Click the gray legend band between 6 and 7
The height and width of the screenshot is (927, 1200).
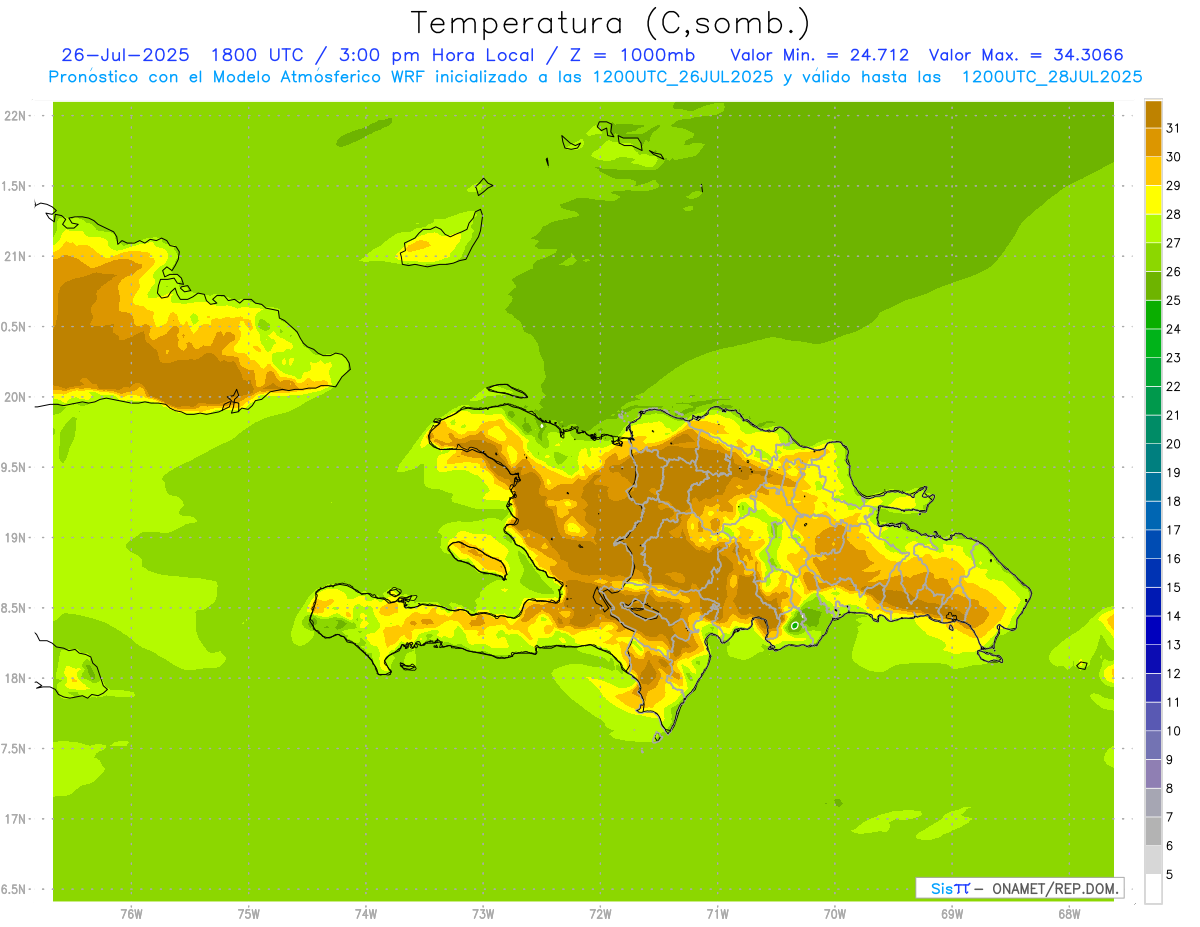pos(1153,831)
